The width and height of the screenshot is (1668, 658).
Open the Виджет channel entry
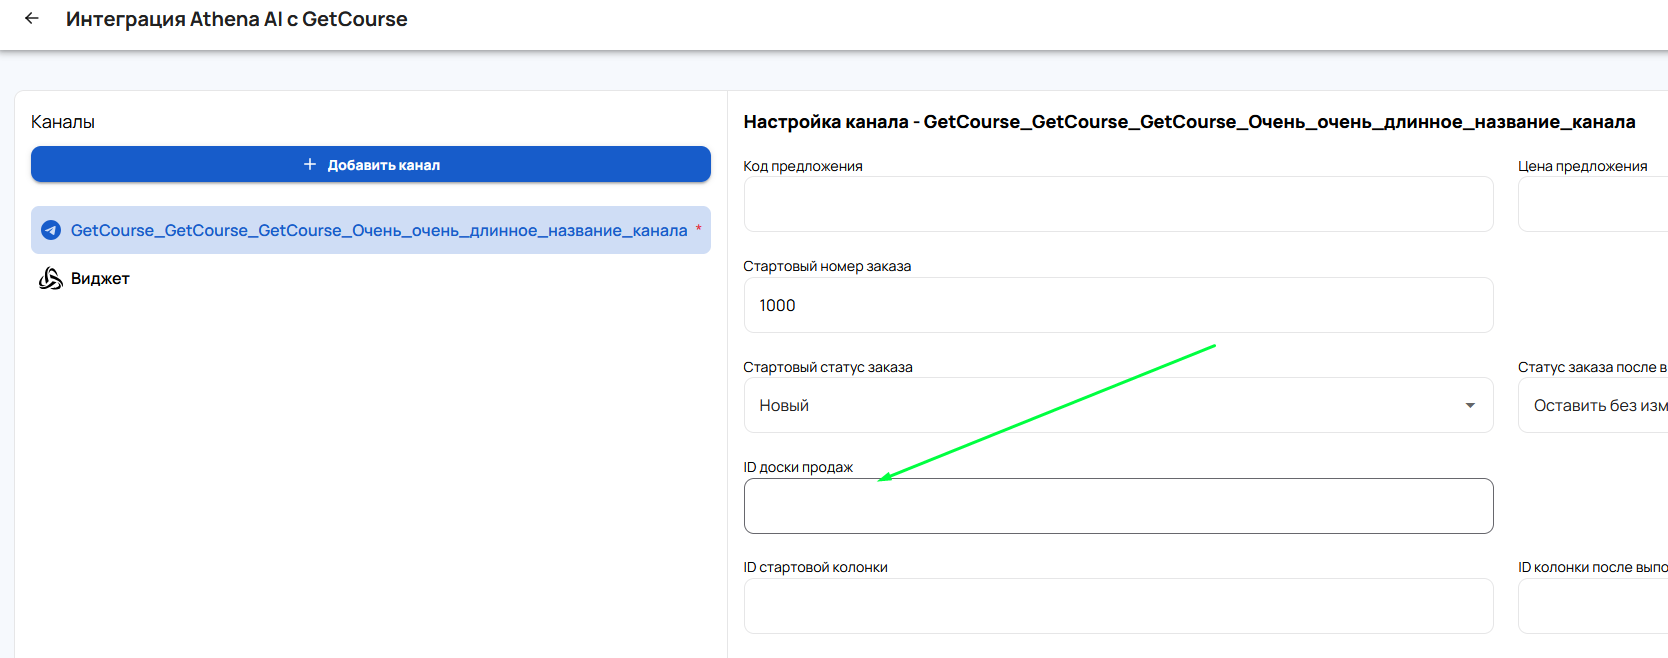pyautogui.click(x=100, y=279)
